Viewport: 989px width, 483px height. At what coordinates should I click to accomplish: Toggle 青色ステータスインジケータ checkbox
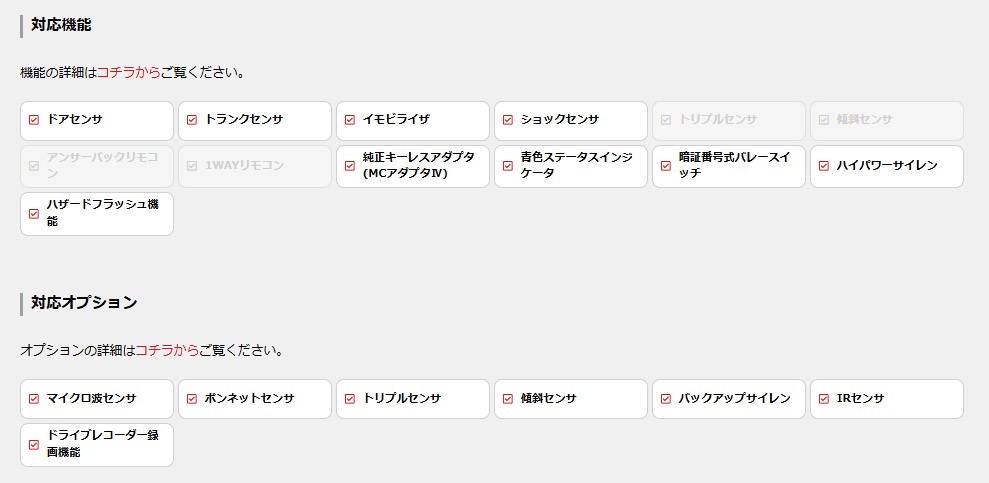(x=508, y=166)
